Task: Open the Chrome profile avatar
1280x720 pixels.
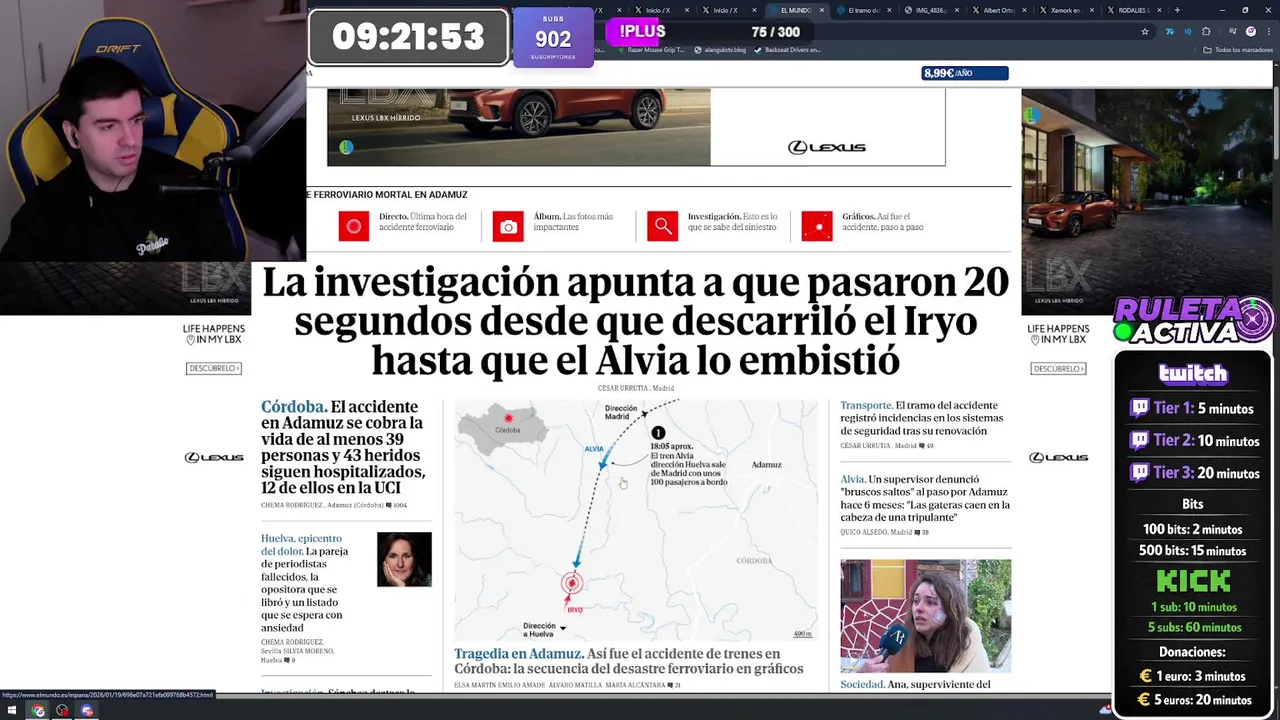Action: pos(1250,31)
